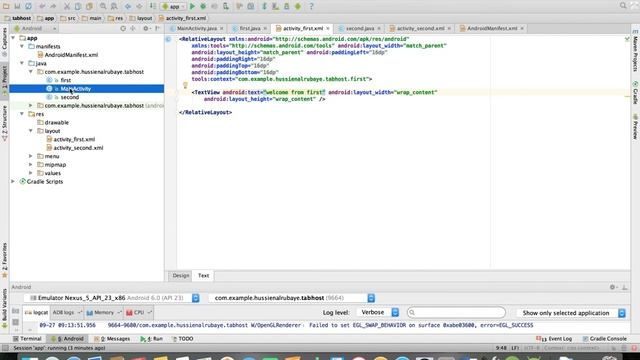The height and width of the screenshot is (360, 640).
Task: Click the Collapse All icon in Project panel
Action: [x=133, y=29]
